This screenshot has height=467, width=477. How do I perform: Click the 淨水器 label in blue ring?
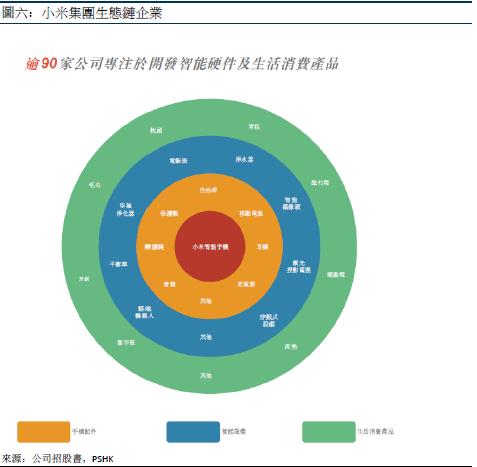pos(244,159)
